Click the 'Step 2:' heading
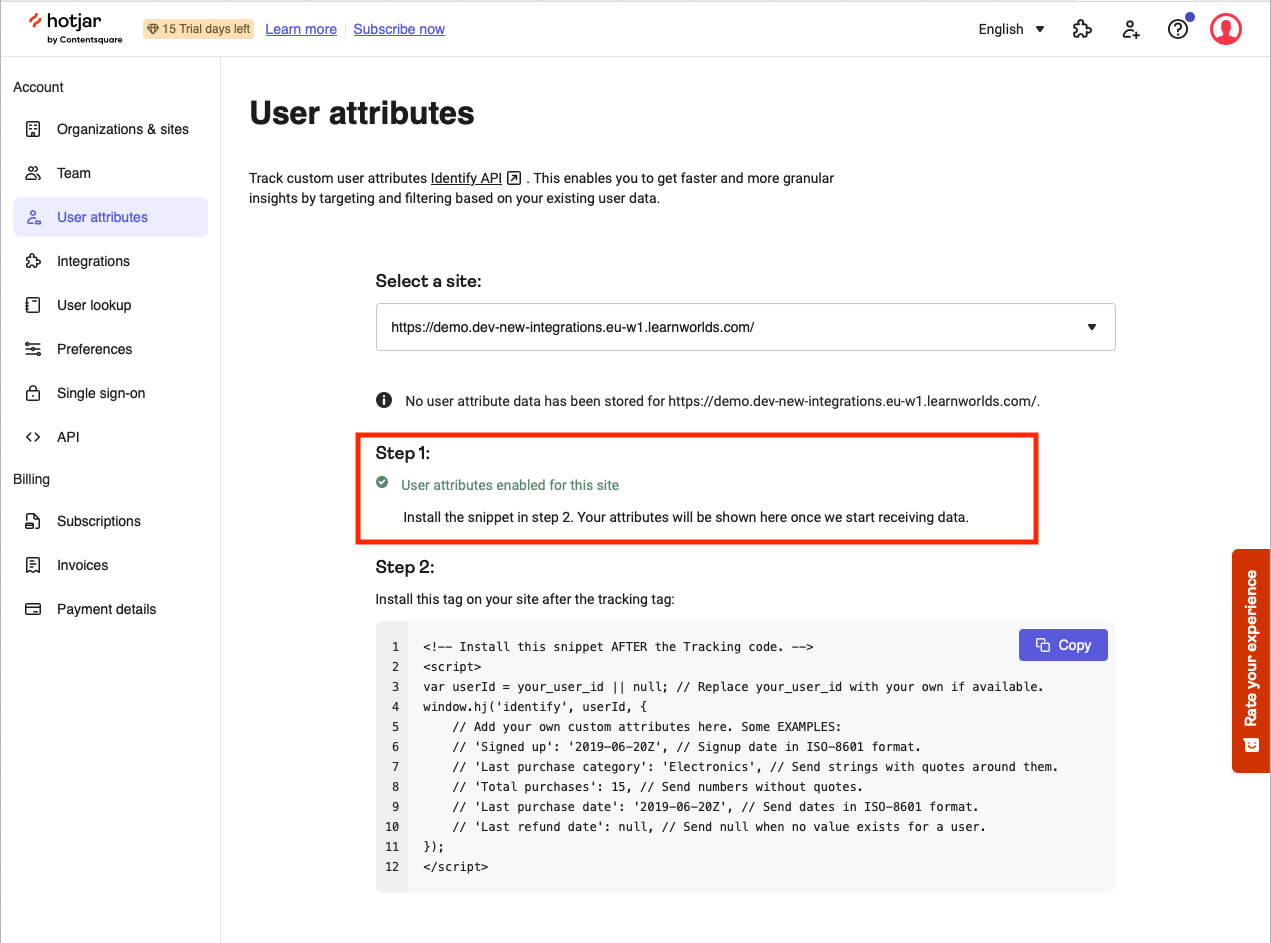This screenshot has height=943, width=1271. coord(405,567)
